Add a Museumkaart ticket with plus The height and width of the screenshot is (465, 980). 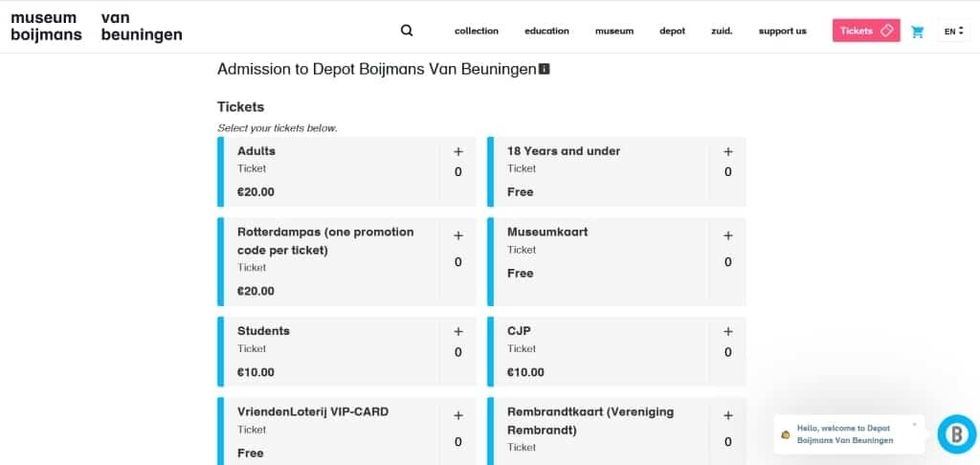pos(728,236)
